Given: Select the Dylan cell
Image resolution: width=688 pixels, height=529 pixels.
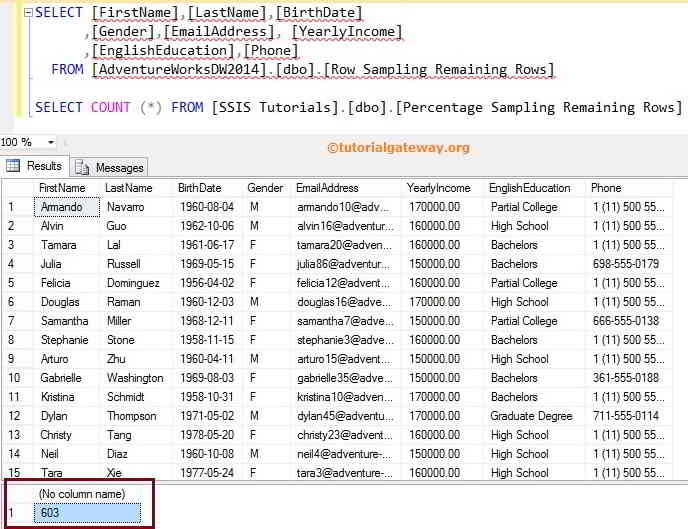Looking at the screenshot, I should tap(67, 416).
